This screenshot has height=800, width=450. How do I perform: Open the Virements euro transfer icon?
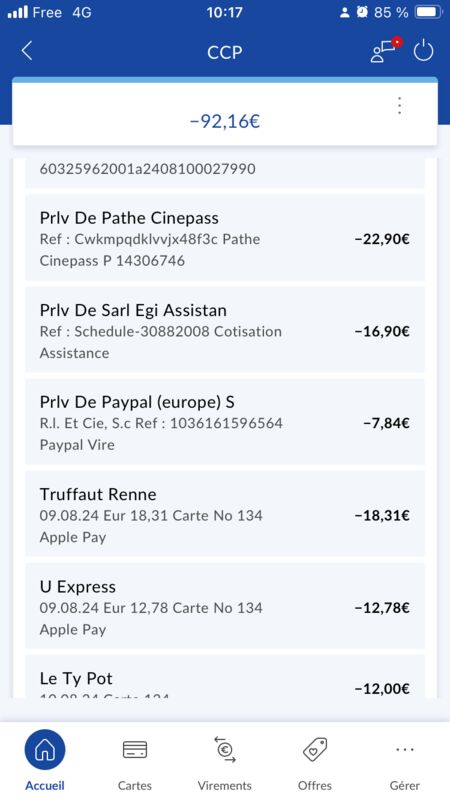(x=225, y=749)
